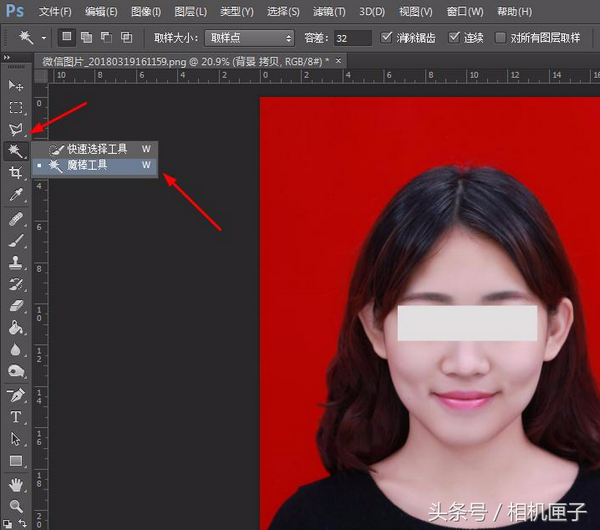Open the 滤镜(T) menu
This screenshot has width=600, height=530.
pos(329,12)
